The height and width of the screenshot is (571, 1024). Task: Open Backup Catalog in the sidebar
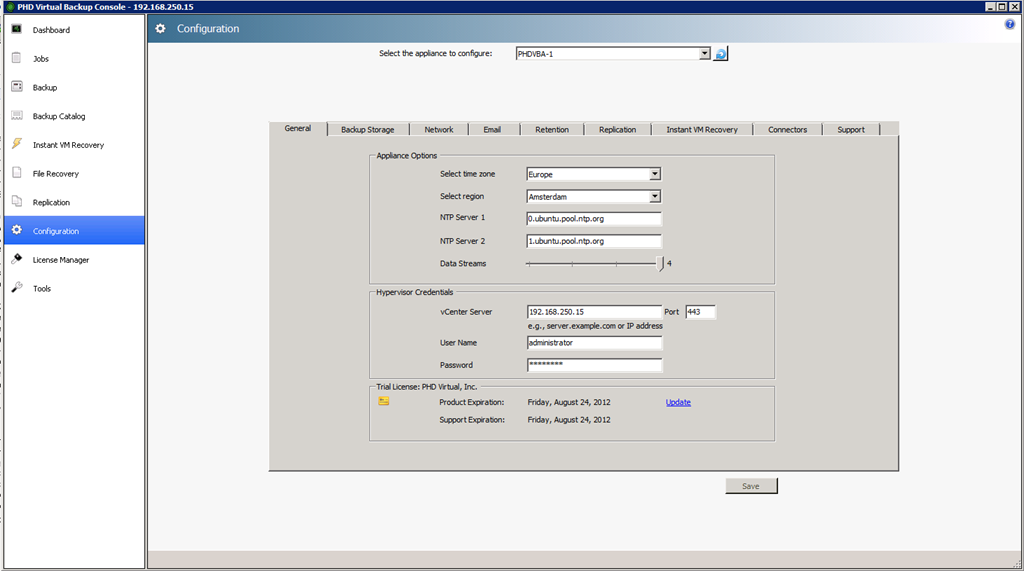pos(74,116)
